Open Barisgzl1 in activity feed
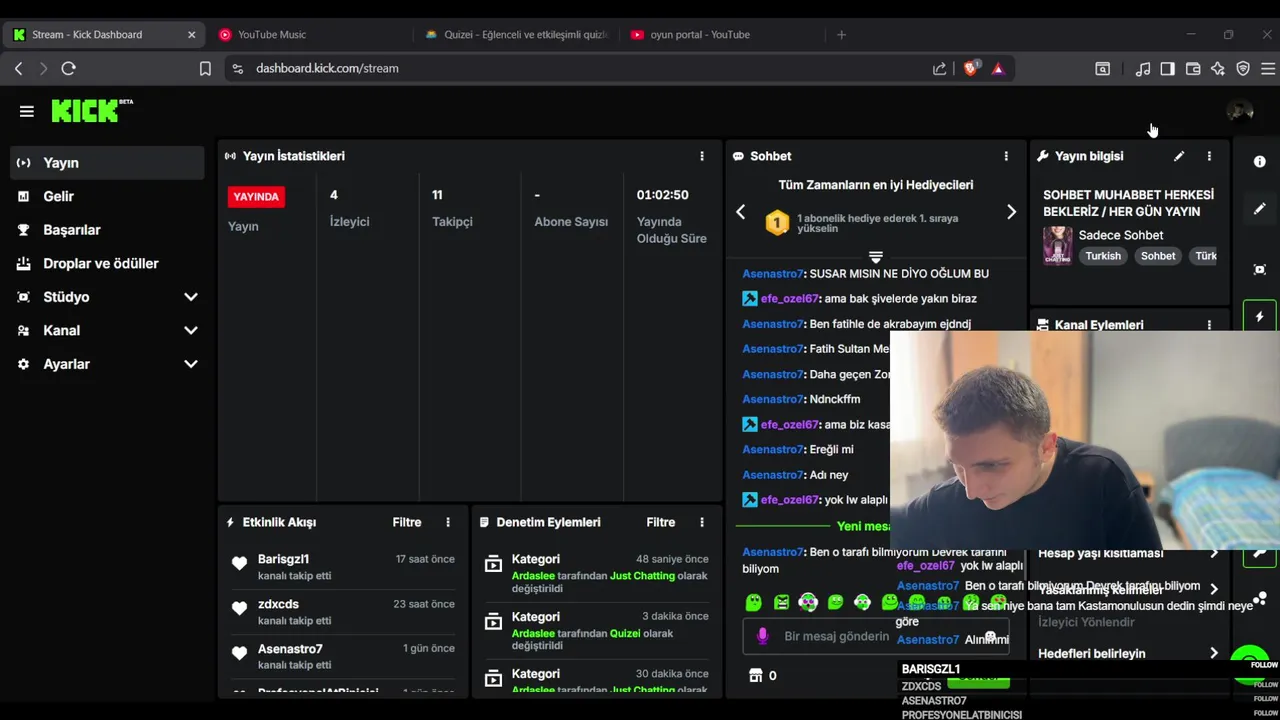1280x720 pixels. point(283,559)
